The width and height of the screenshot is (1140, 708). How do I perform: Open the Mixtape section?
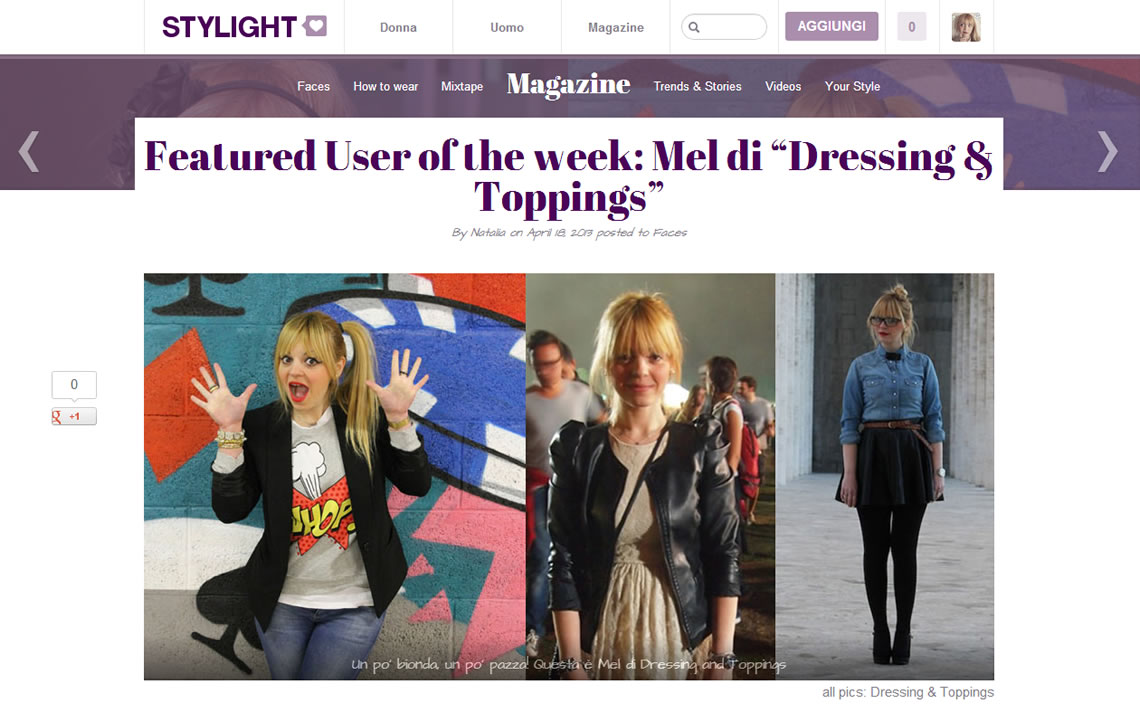pyautogui.click(x=462, y=87)
